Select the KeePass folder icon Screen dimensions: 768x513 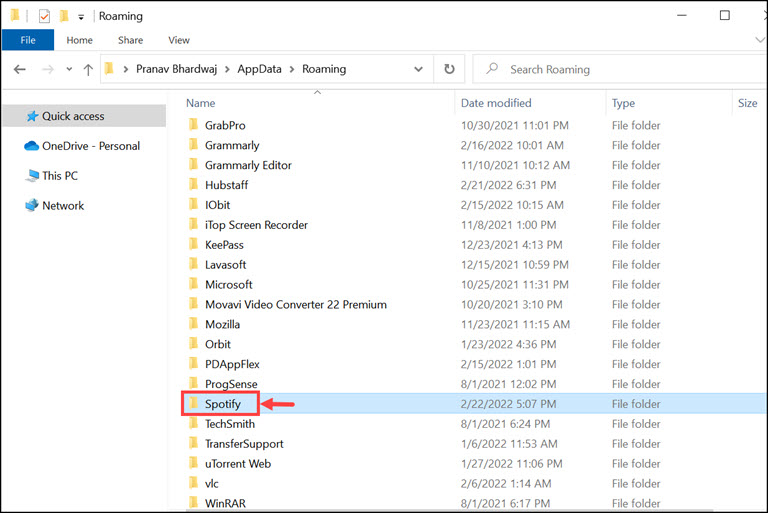(x=193, y=244)
